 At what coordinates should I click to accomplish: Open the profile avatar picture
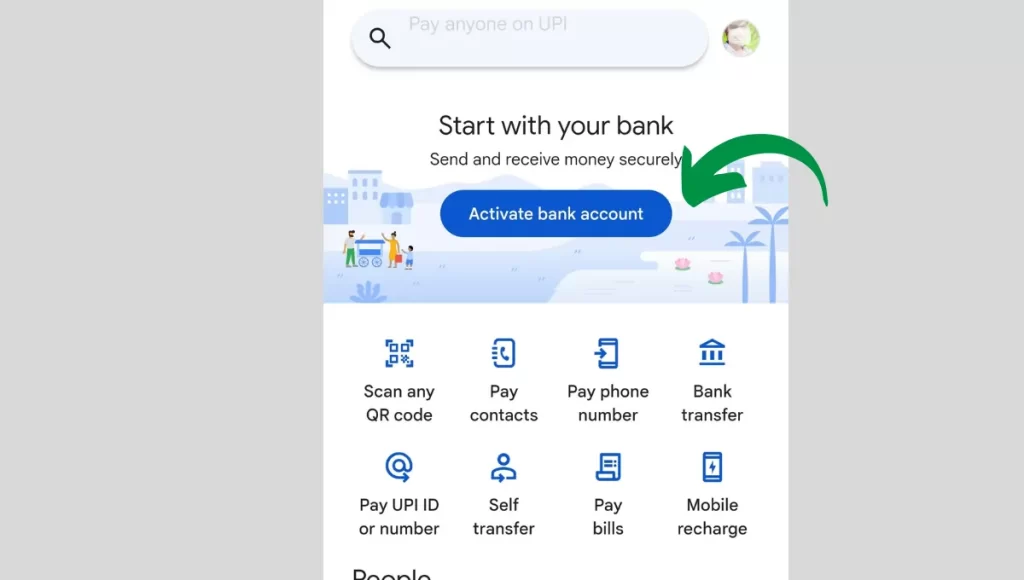click(741, 38)
